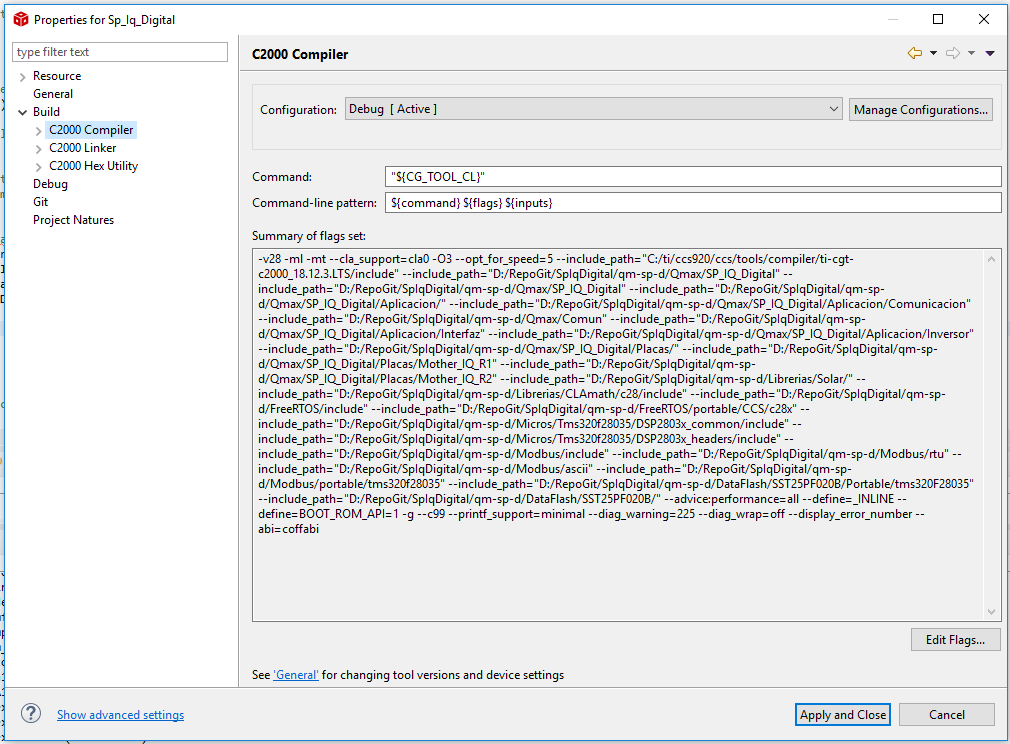
Task: Click Apply and Close
Action: [843, 714]
